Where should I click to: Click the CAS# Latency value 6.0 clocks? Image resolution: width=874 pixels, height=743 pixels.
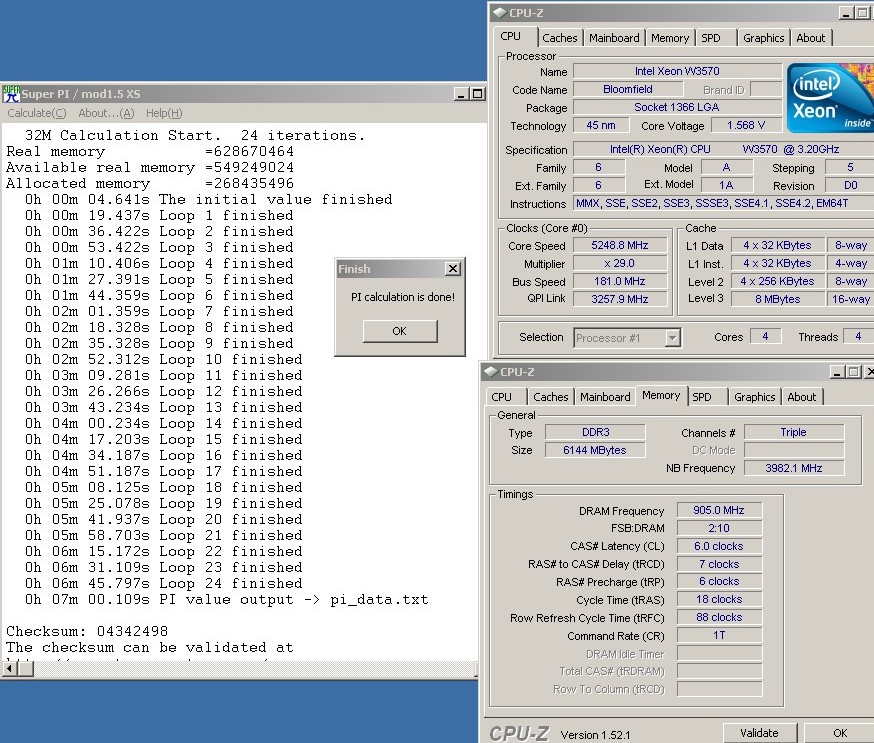[719, 546]
